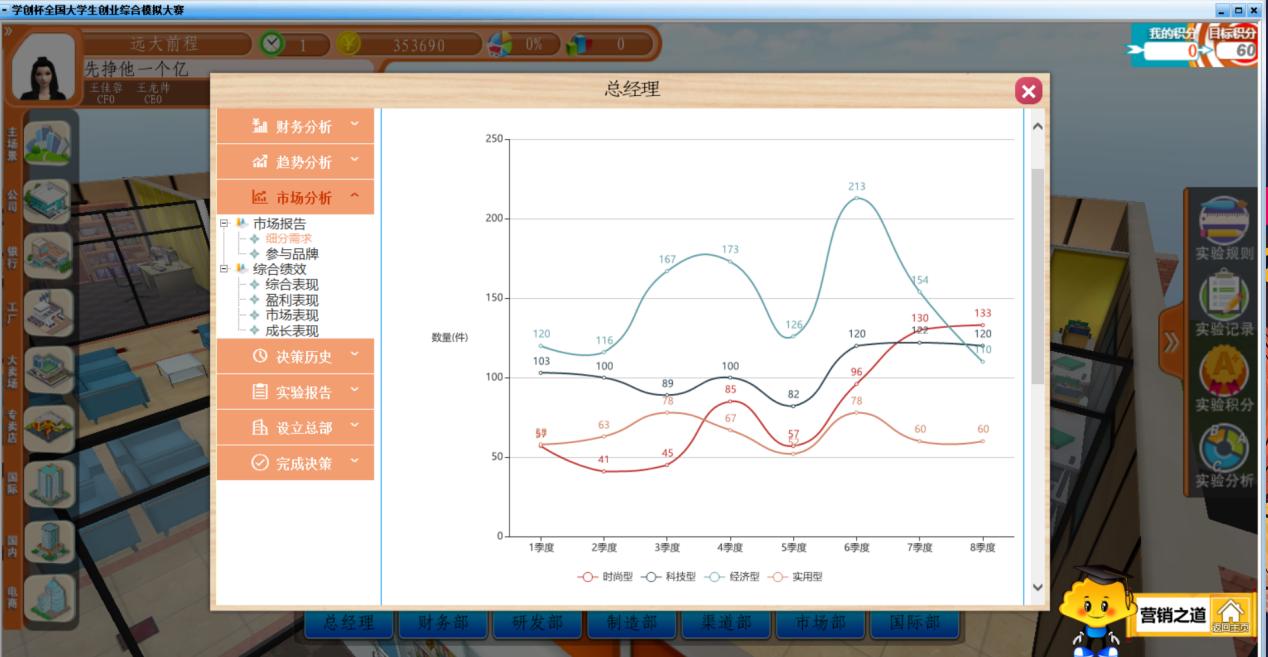The width and height of the screenshot is (1268, 657).
Task: Toggle 时尚型 series in chart legend
Action: click(x=605, y=577)
